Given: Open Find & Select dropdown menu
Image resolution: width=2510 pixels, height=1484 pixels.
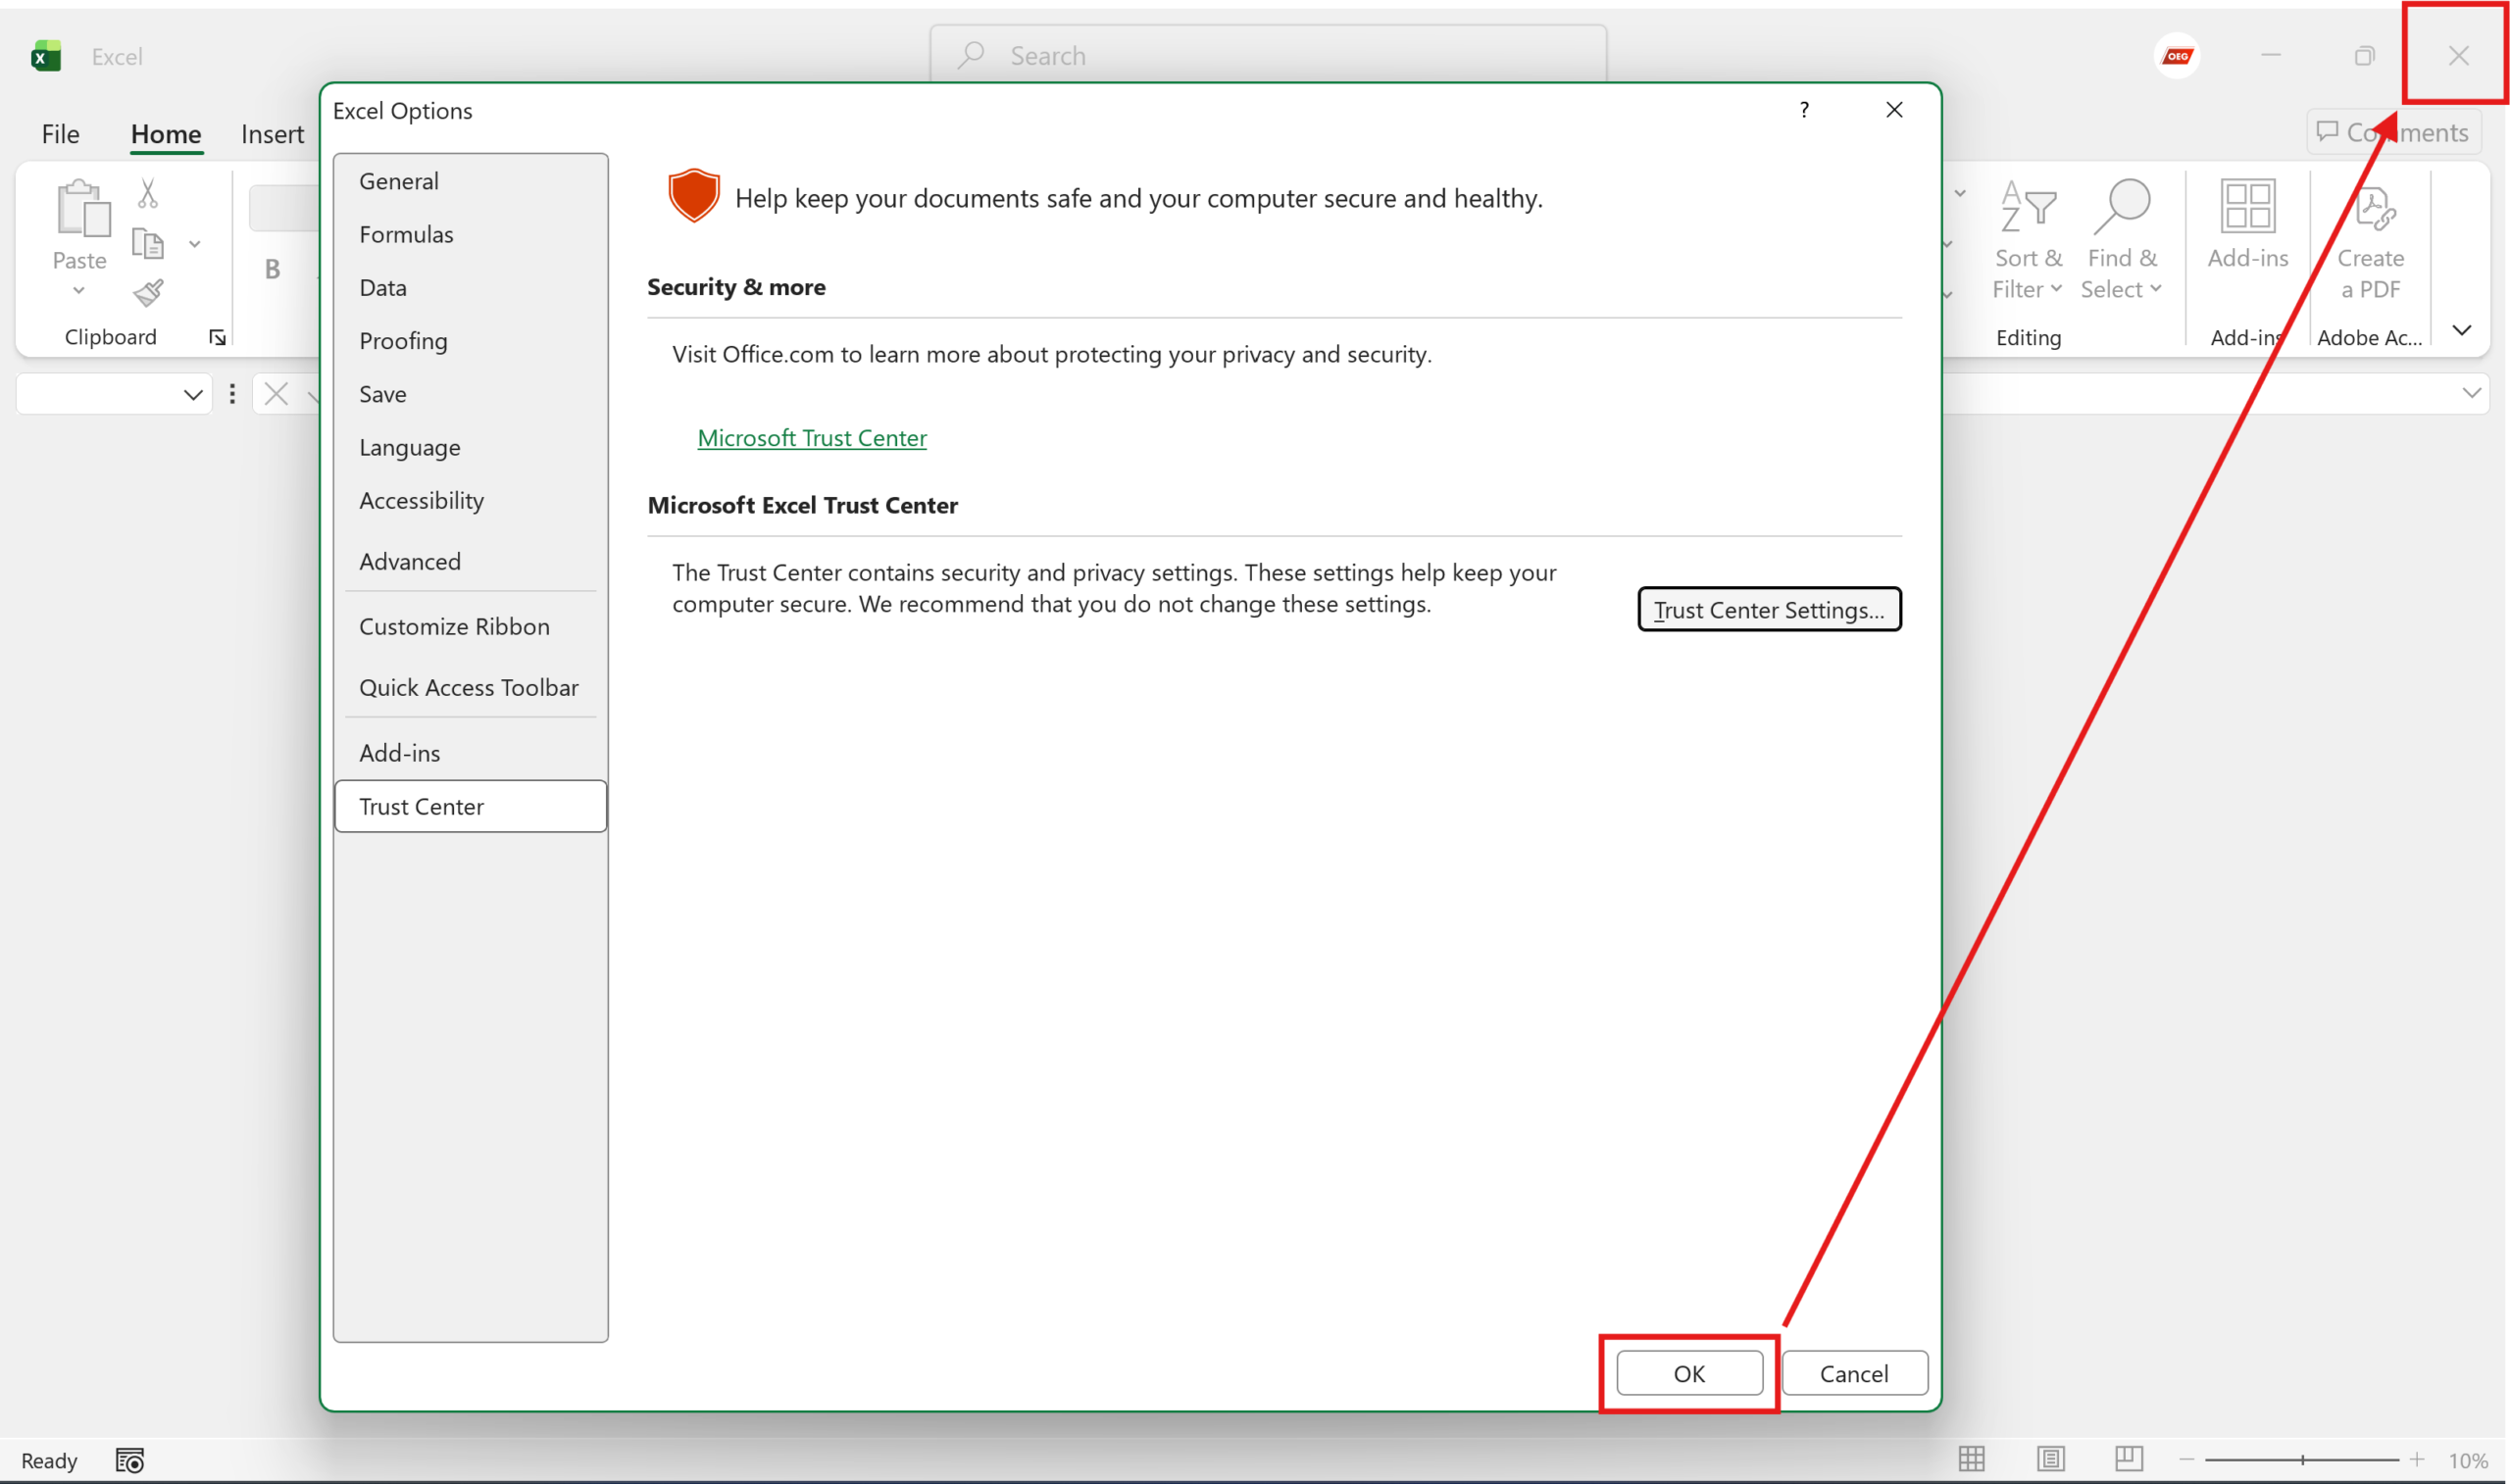Looking at the screenshot, I should click(x=2155, y=289).
